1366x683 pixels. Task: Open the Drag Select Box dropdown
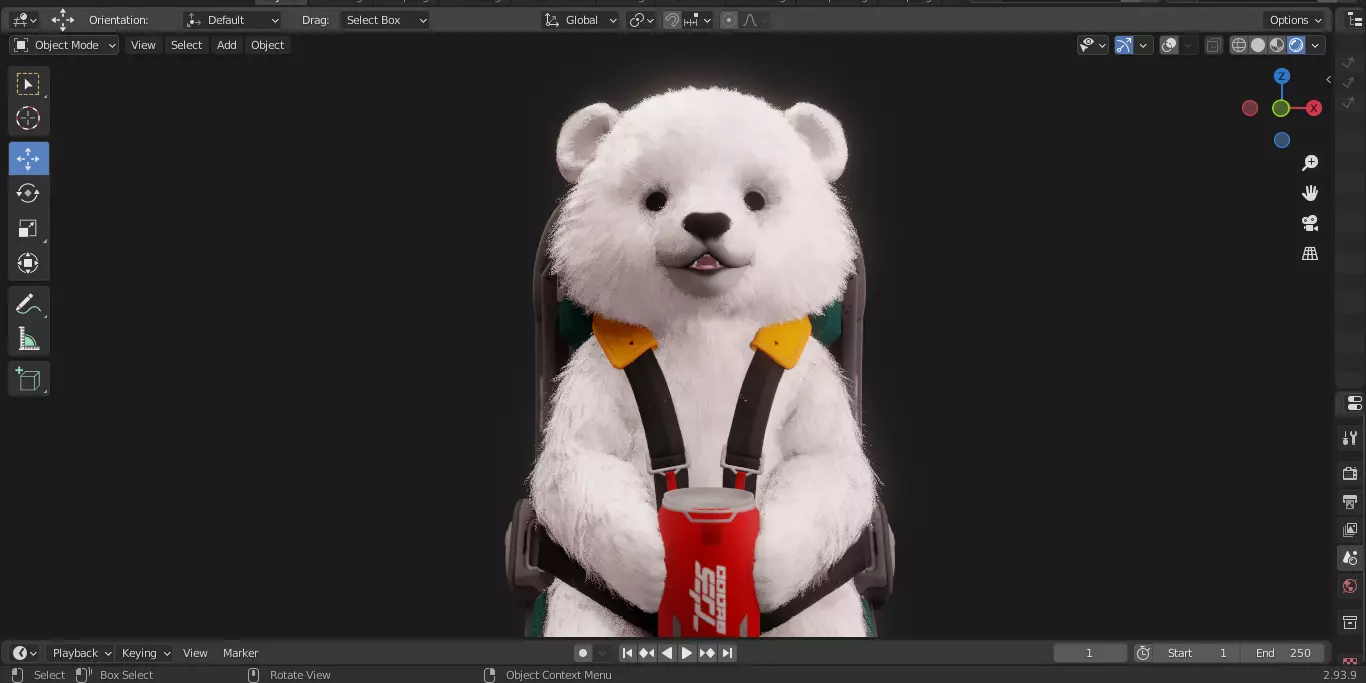[385, 20]
